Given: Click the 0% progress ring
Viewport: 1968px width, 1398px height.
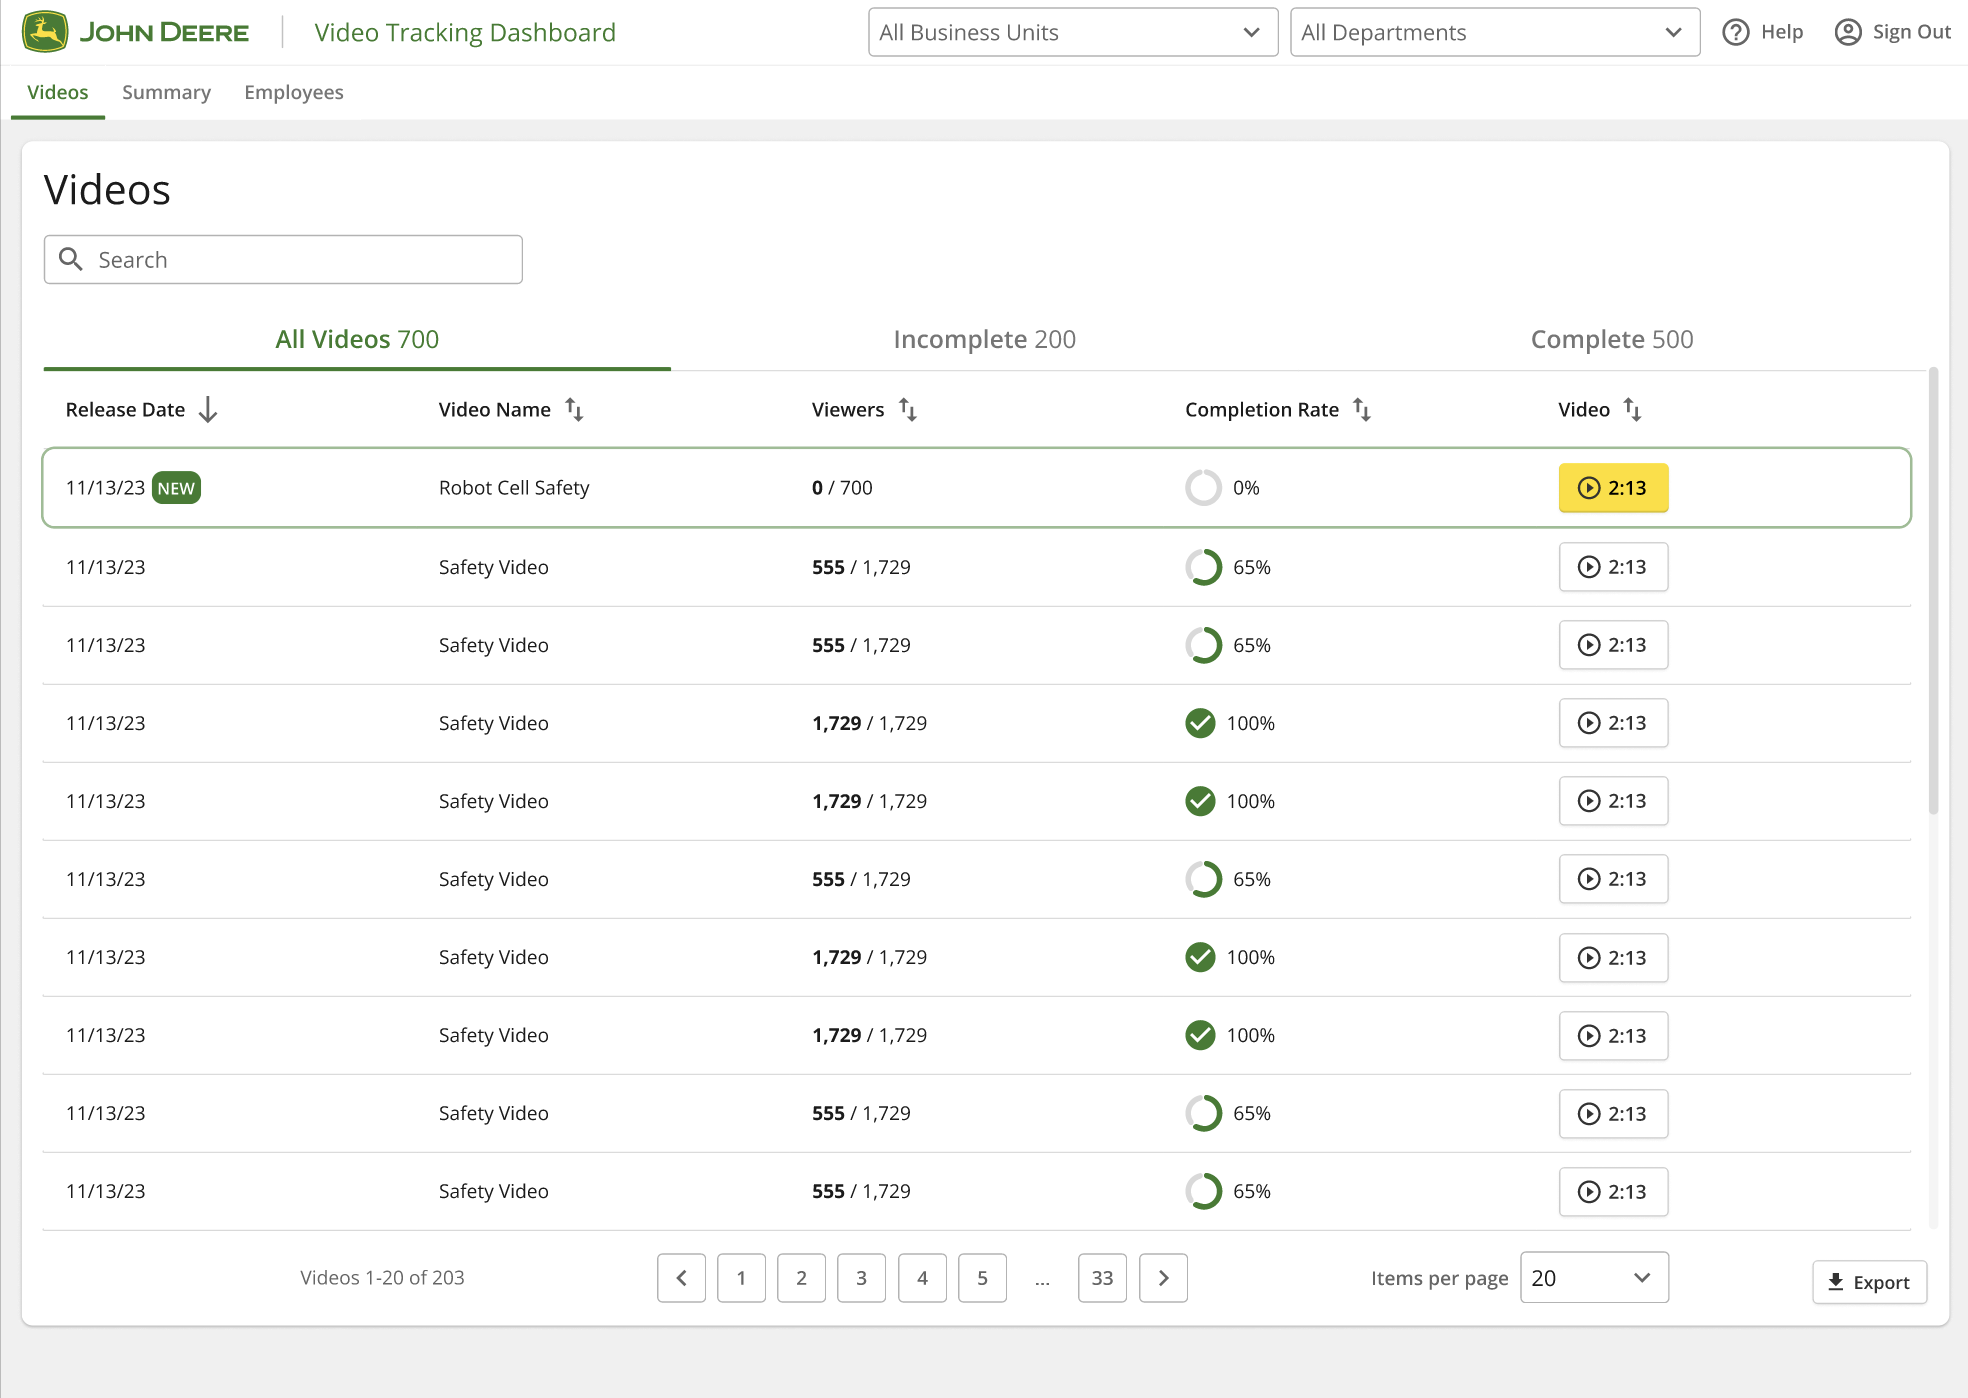Looking at the screenshot, I should tap(1203, 488).
